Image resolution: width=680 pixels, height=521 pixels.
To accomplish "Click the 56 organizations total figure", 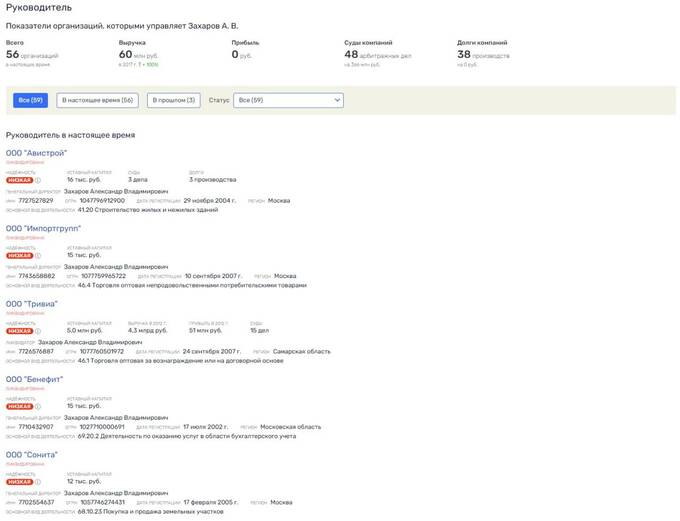I will (x=13, y=55).
